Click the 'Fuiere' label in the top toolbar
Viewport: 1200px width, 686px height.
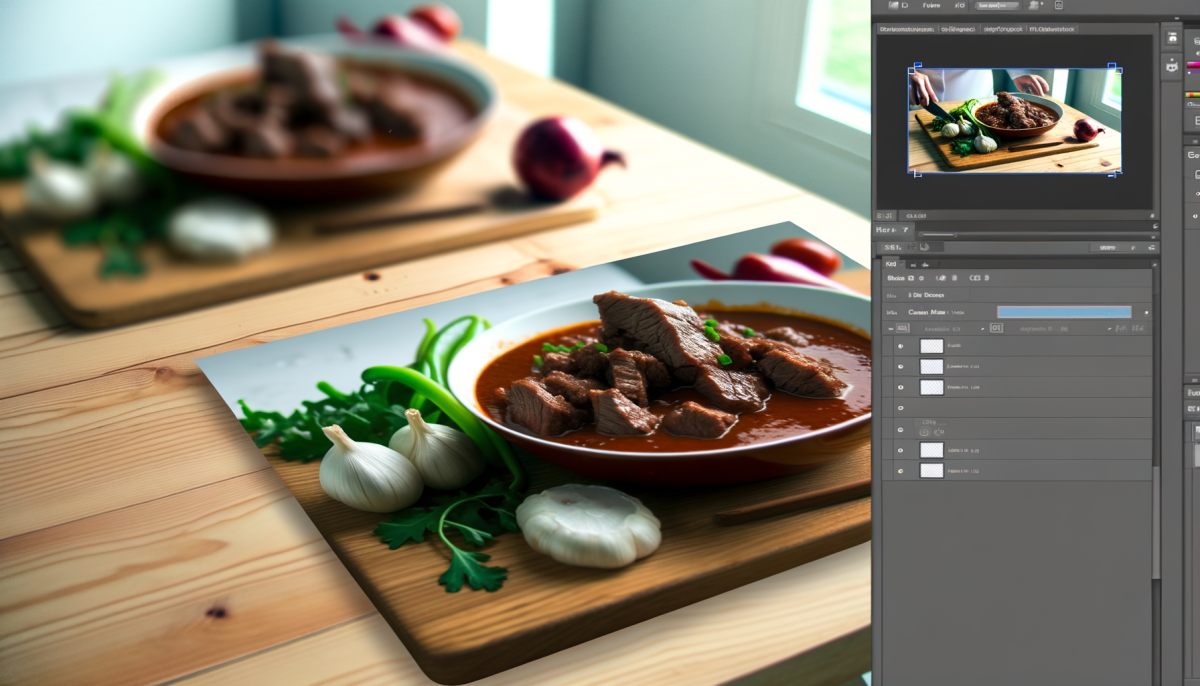point(932,6)
